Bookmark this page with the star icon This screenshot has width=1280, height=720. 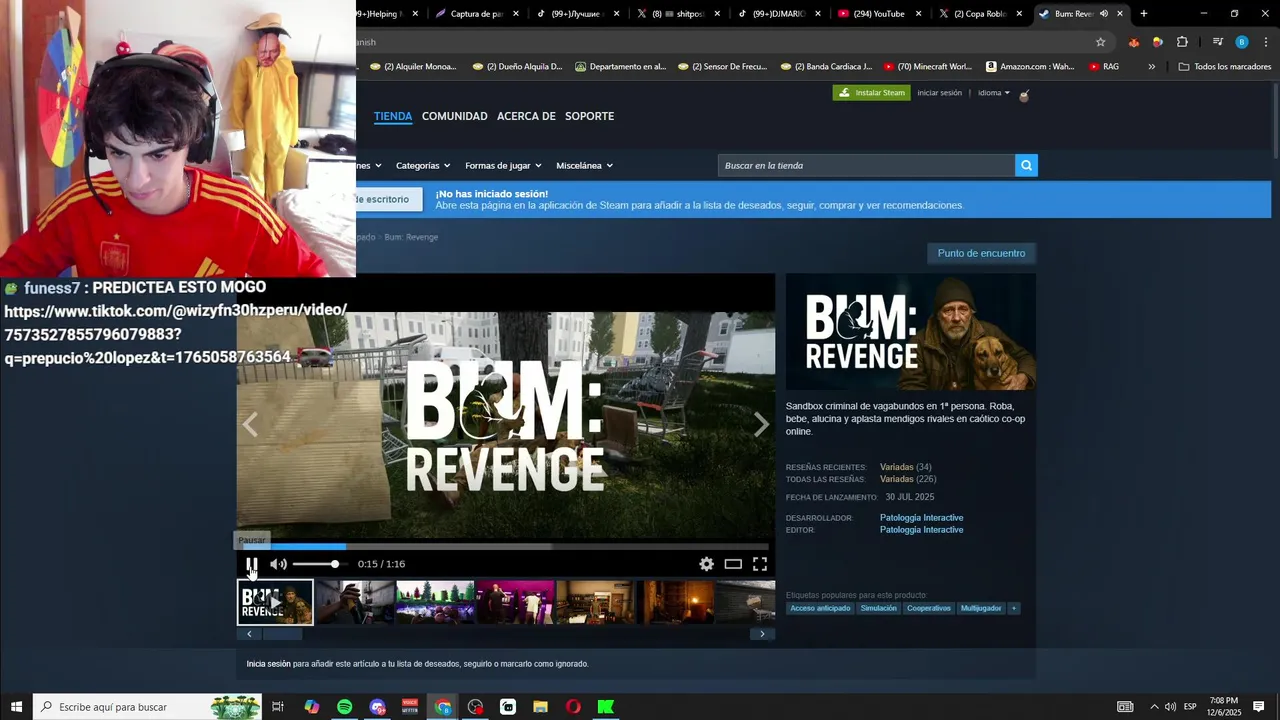click(x=1100, y=42)
